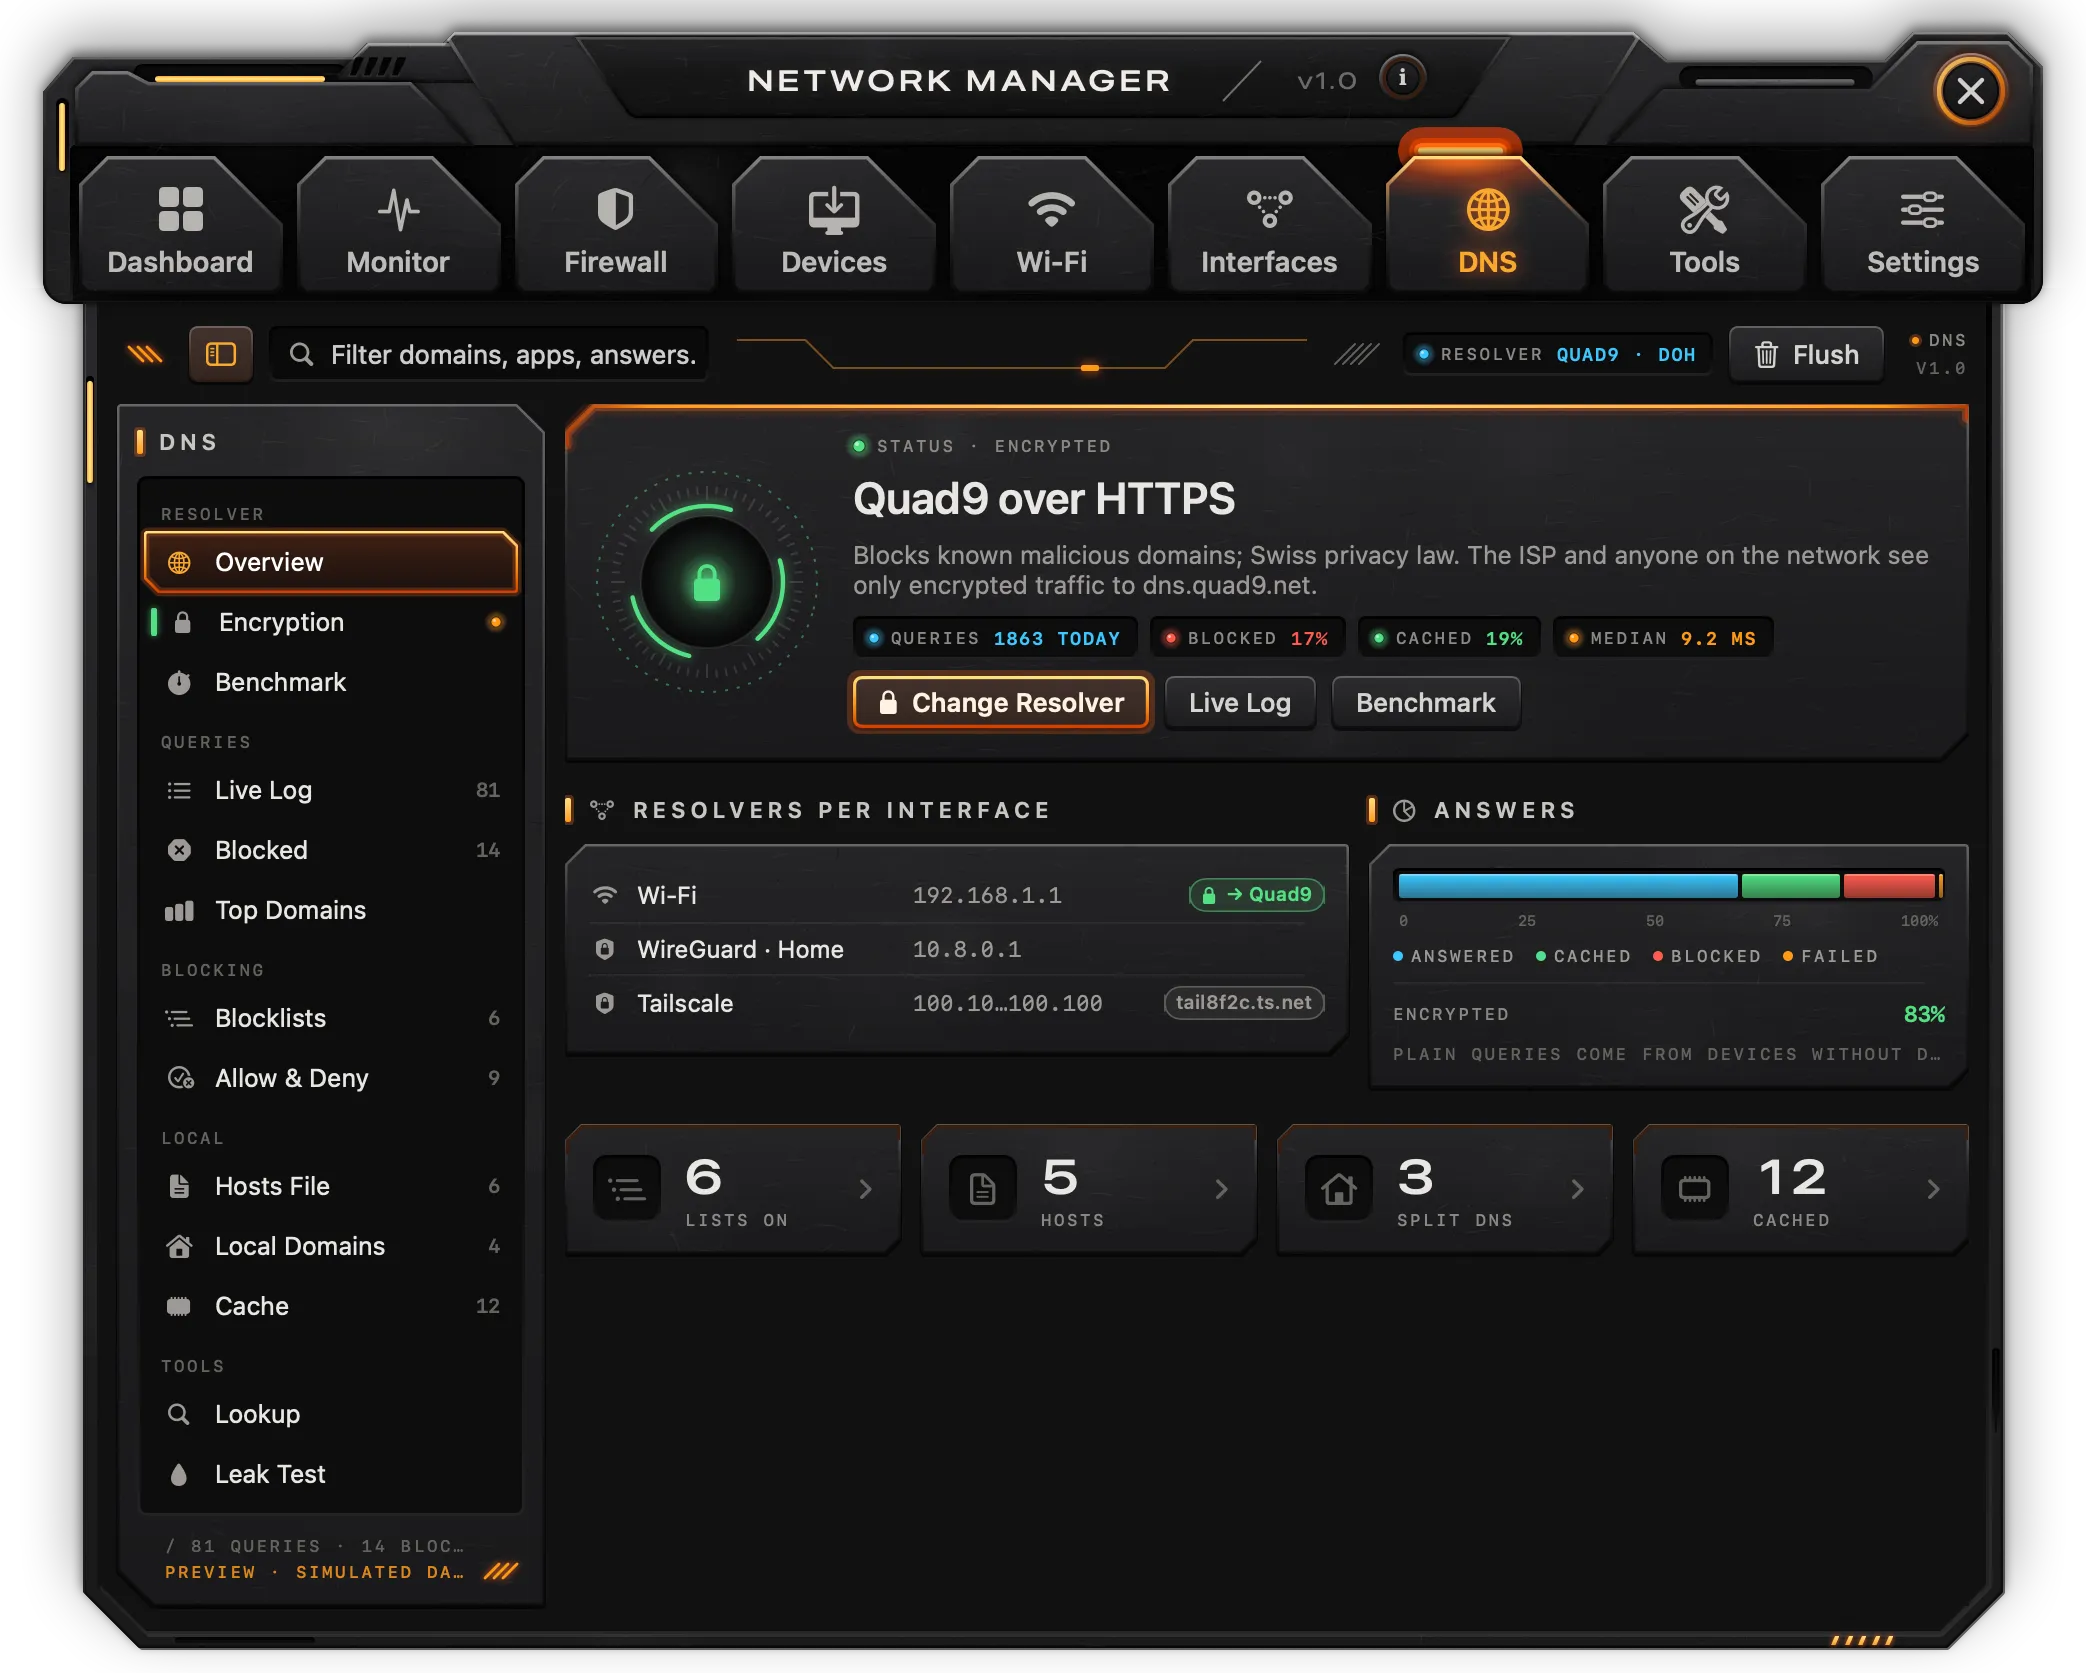The image size is (2086, 1673).
Task: Expand the 6 Lists On card chevron
Action: [x=866, y=1189]
